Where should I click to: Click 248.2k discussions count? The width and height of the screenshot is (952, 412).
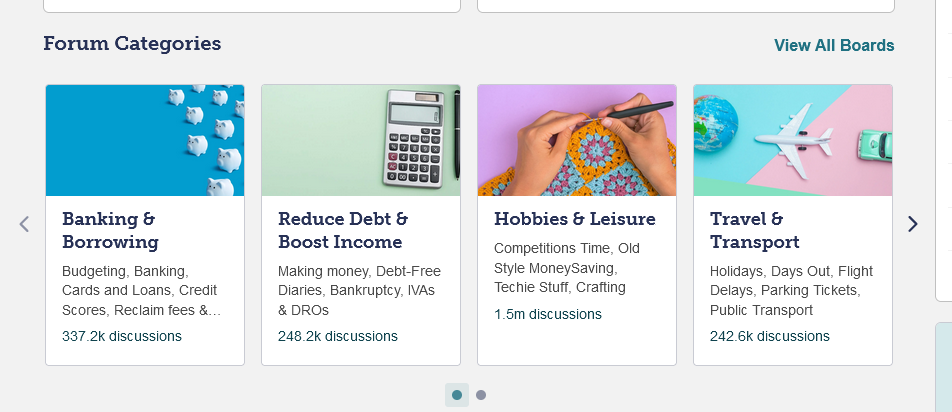(338, 336)
